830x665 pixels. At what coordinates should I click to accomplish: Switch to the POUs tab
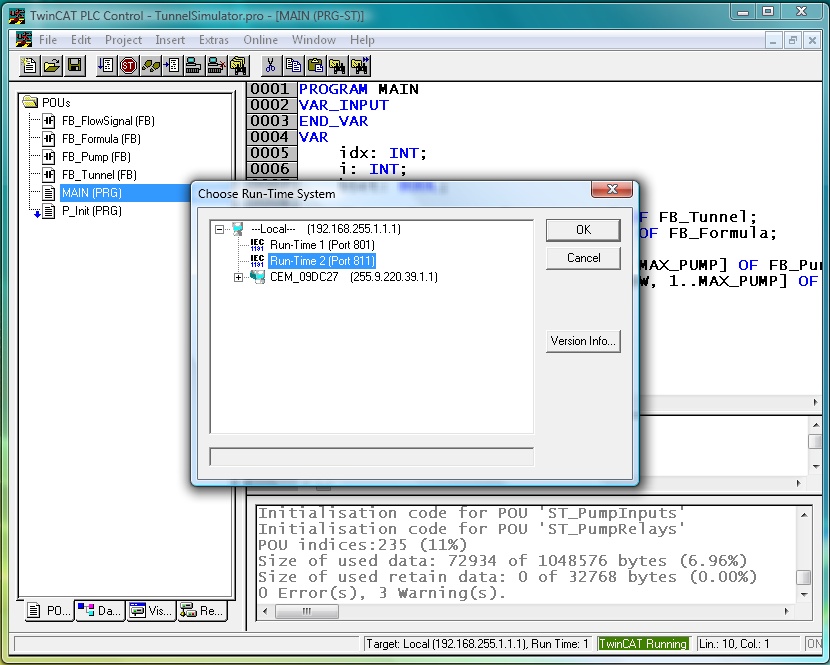point(49,611)
